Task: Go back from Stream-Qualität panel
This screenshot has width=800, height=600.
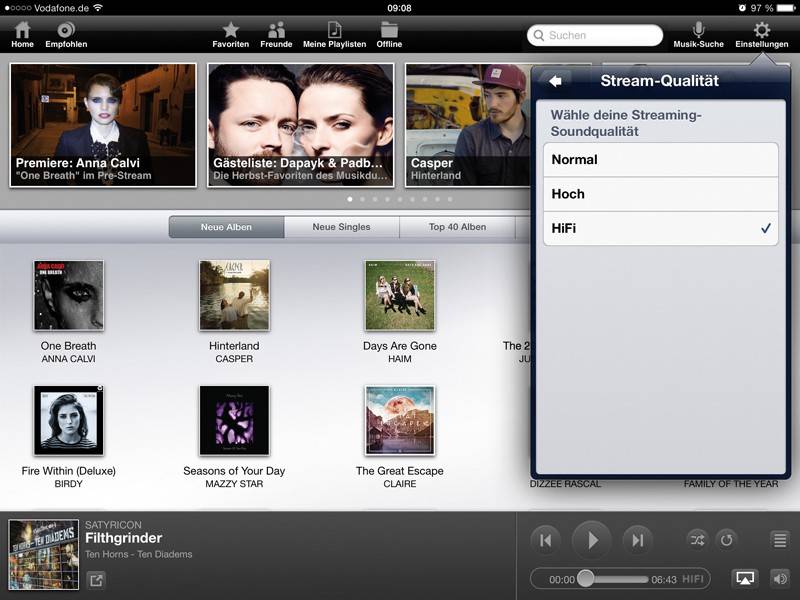Action: coord(556,81)
